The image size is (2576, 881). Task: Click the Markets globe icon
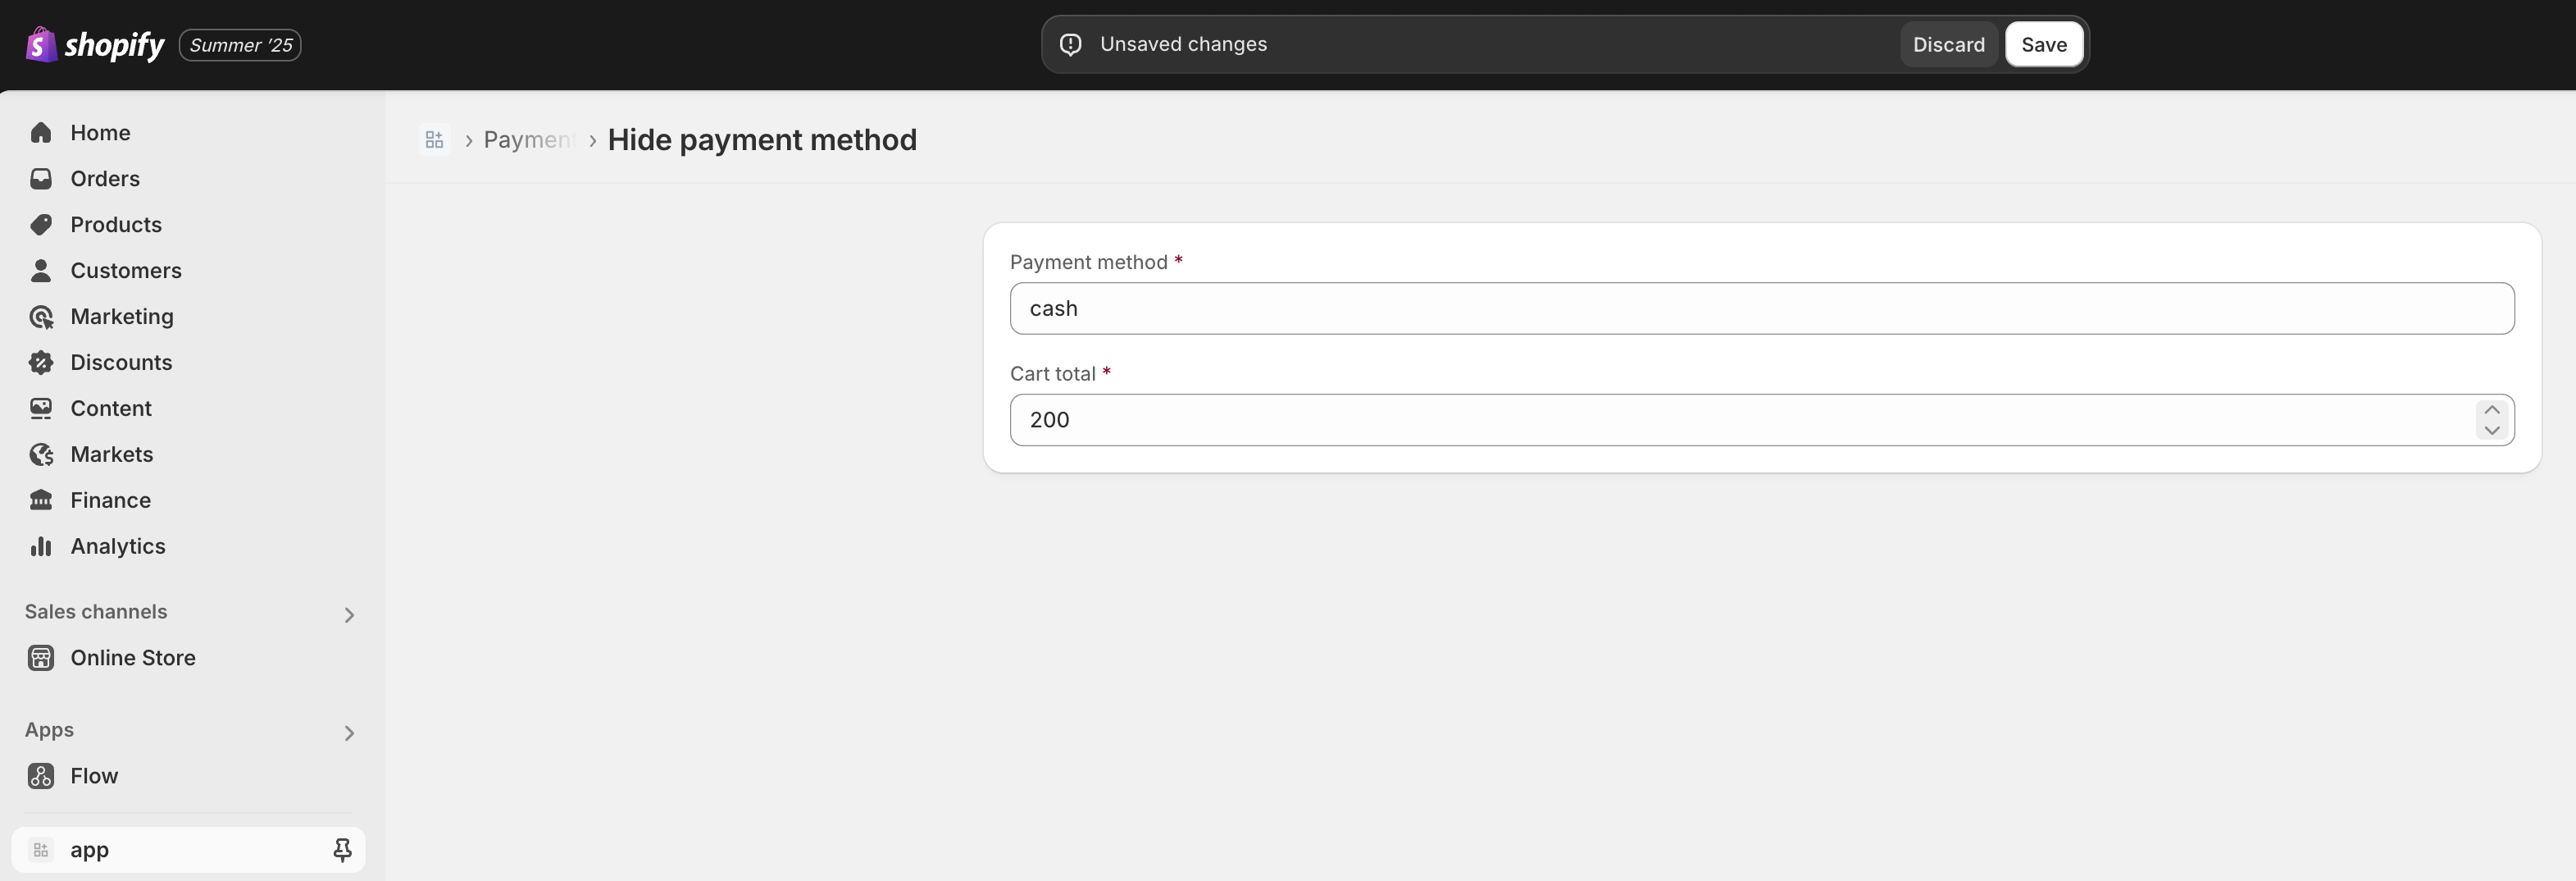pos(41,455)
